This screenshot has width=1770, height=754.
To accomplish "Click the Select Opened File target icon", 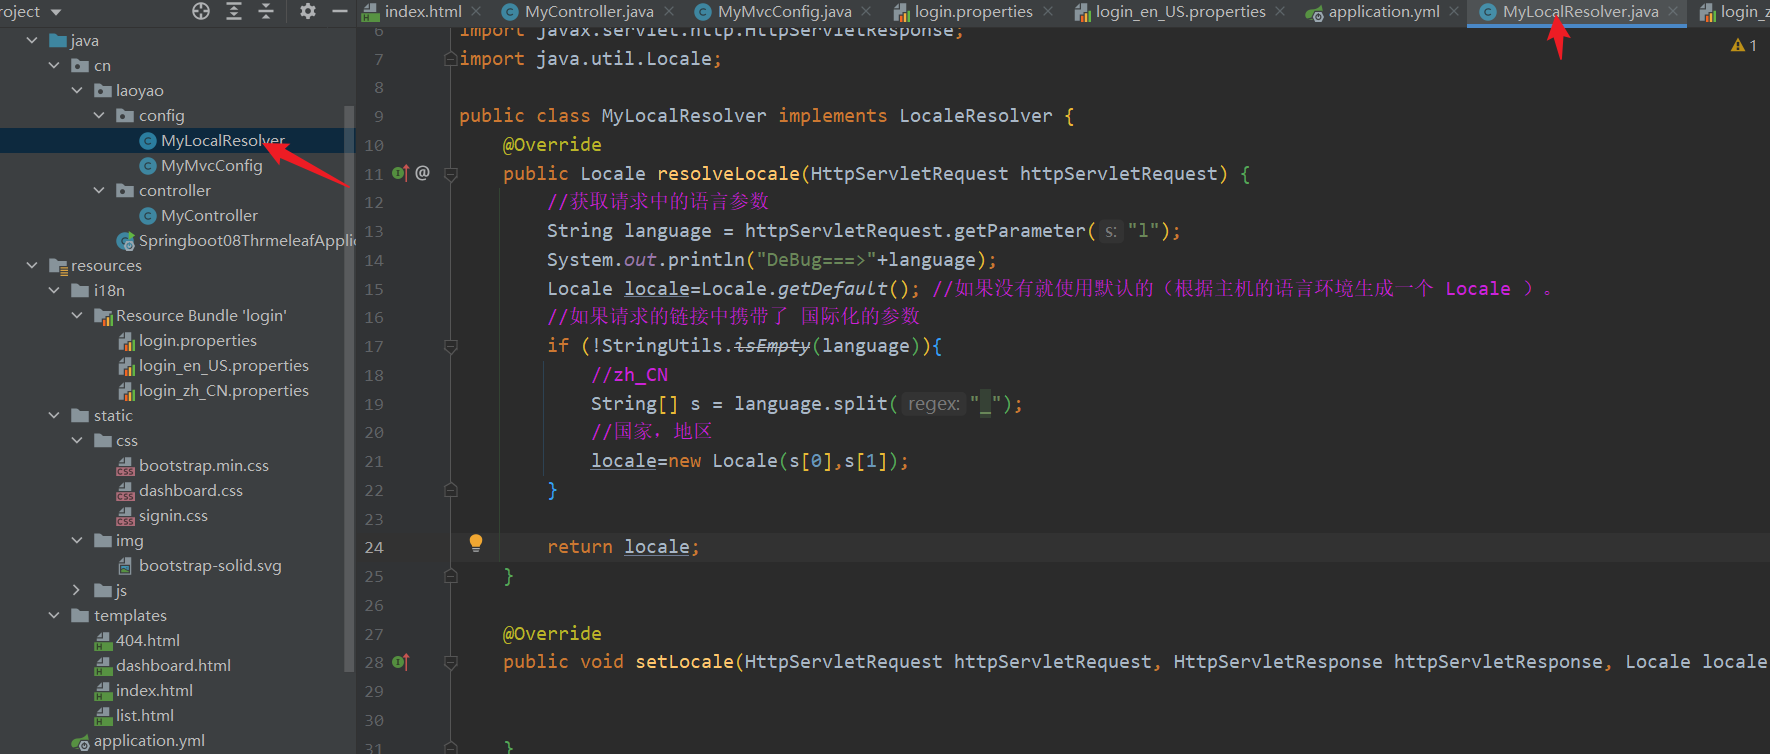I will [x=201, y=11].
